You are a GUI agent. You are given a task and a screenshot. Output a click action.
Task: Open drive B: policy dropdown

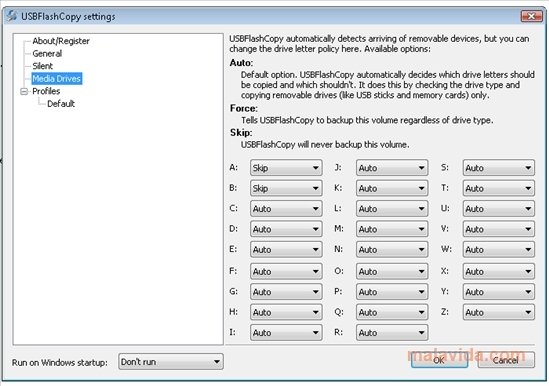pyautogui.click(x=286, y=188)
